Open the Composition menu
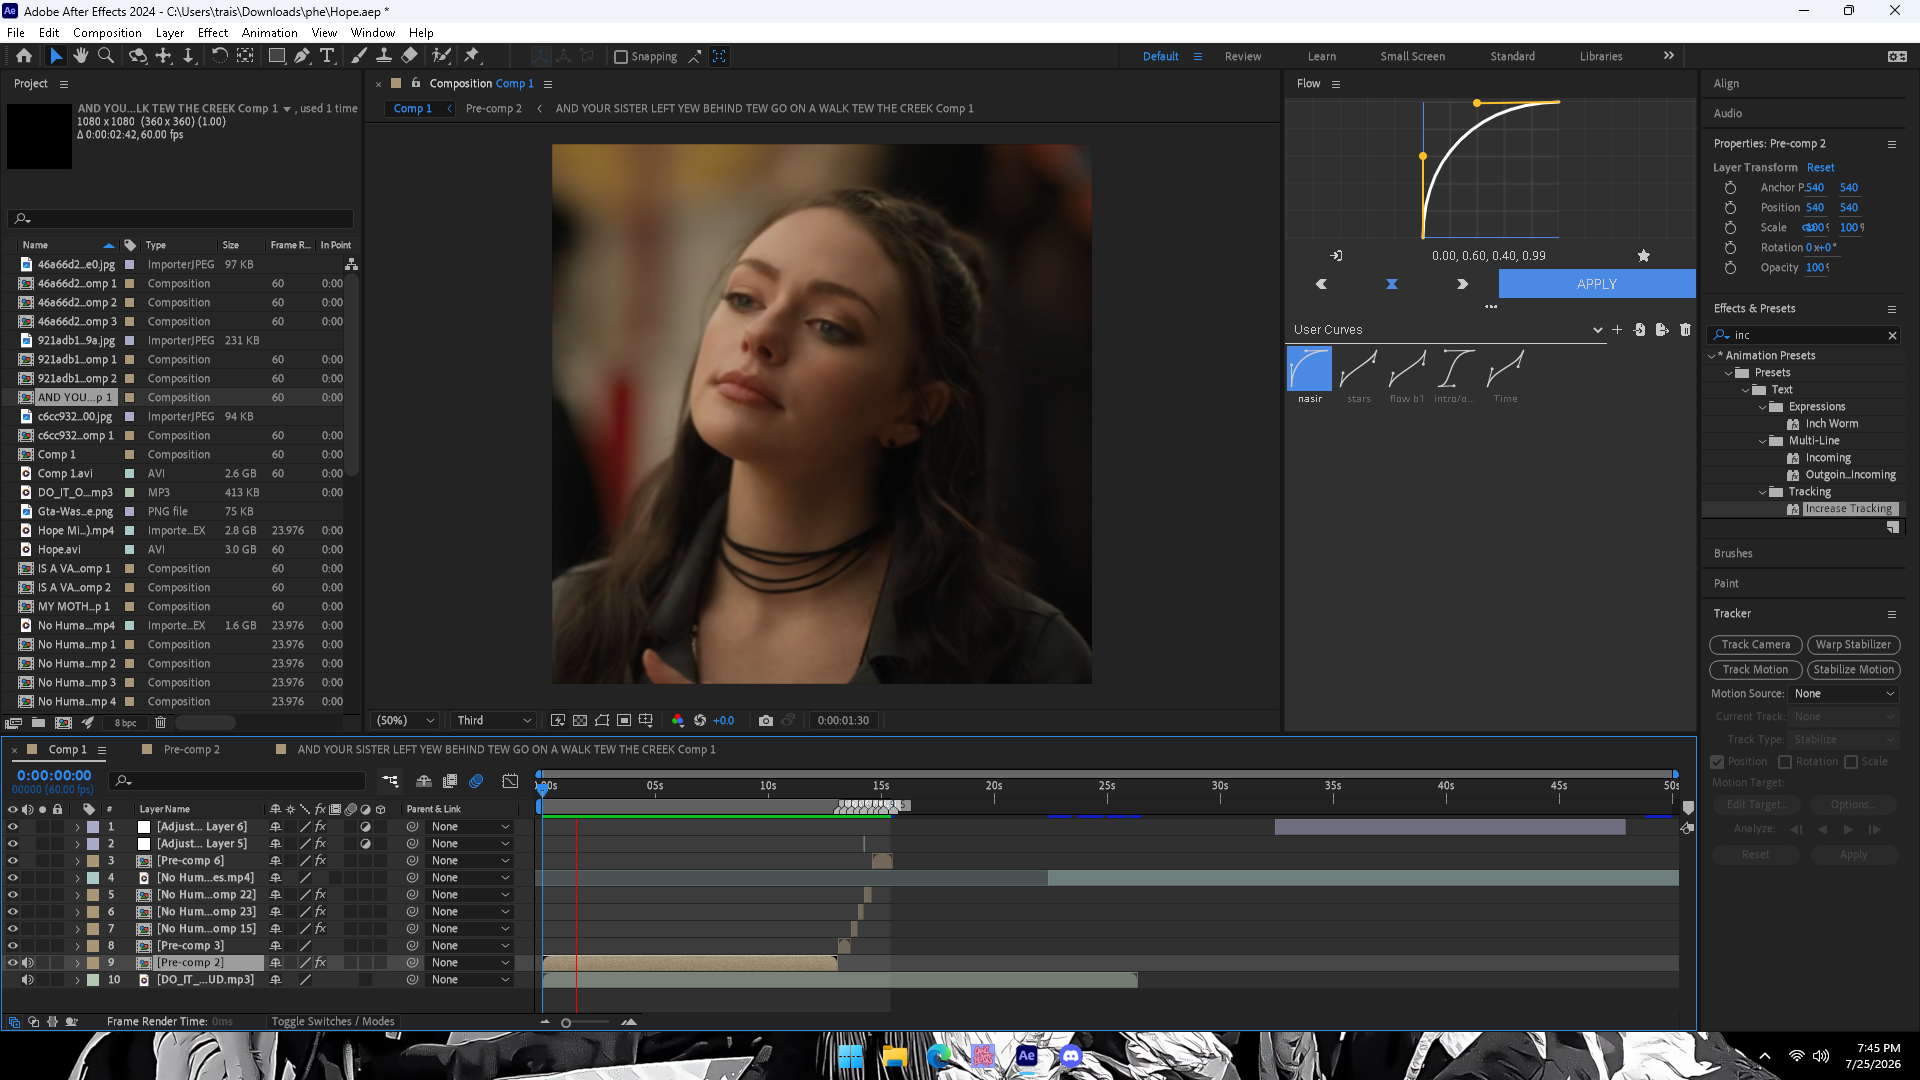Screen dimensions: 1920x1080 tap(107, 32)
